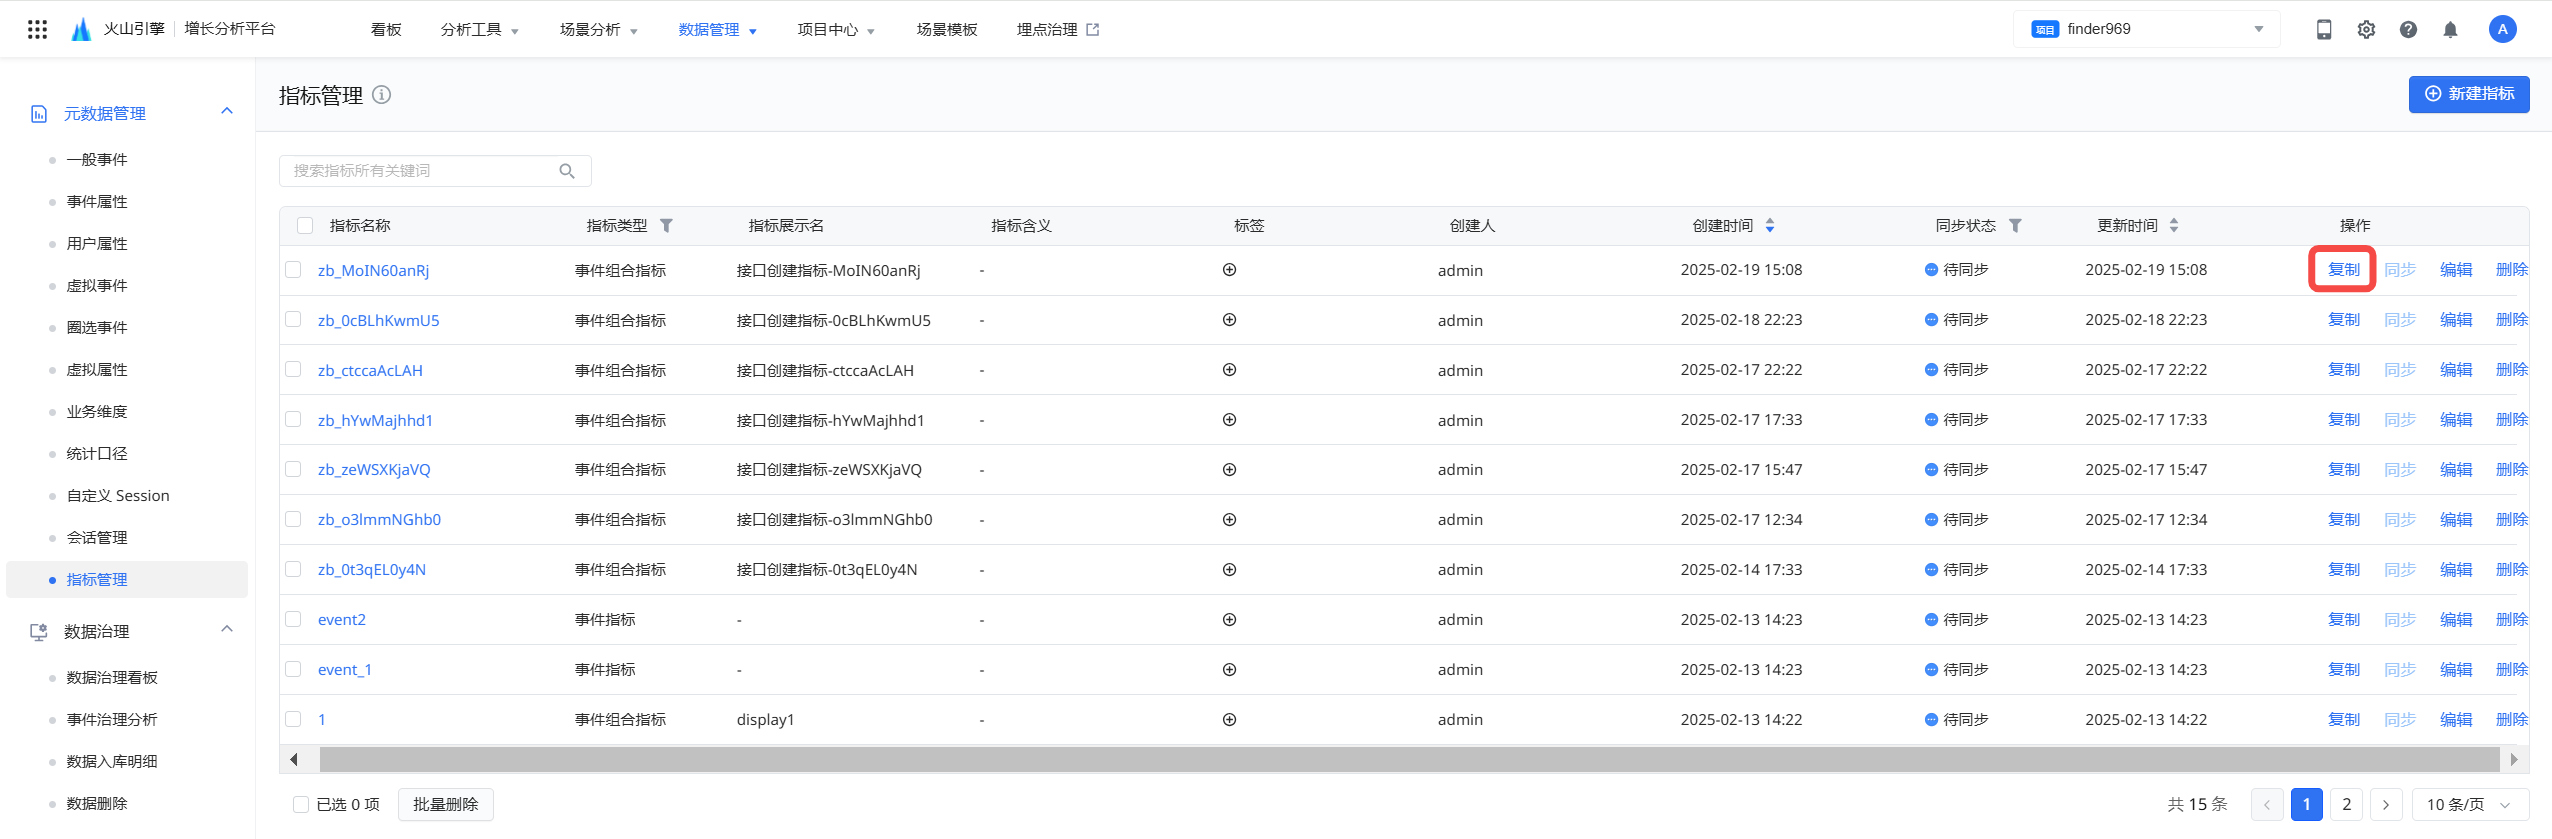
Task: Open 埋点治理 external link
Action: (x=1058, y=30)
